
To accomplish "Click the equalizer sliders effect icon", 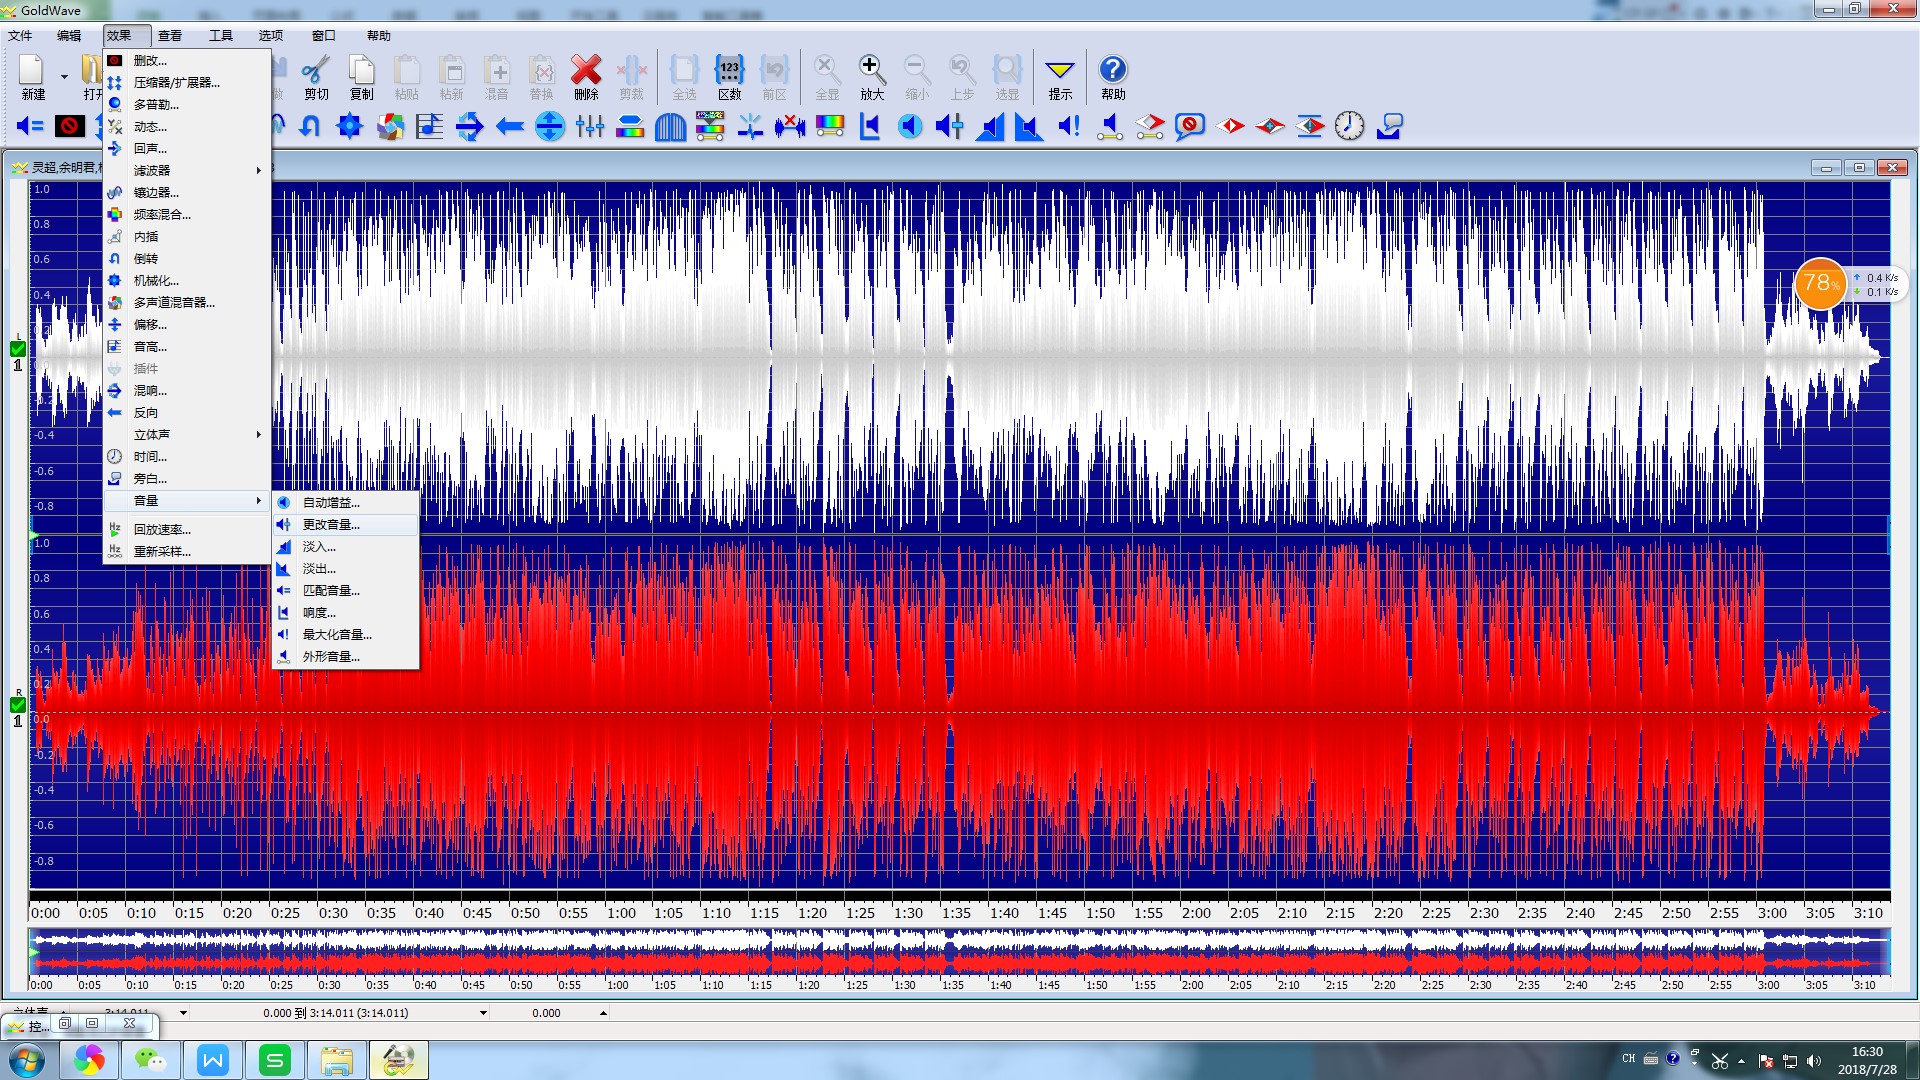I will (x=590, y=126).
